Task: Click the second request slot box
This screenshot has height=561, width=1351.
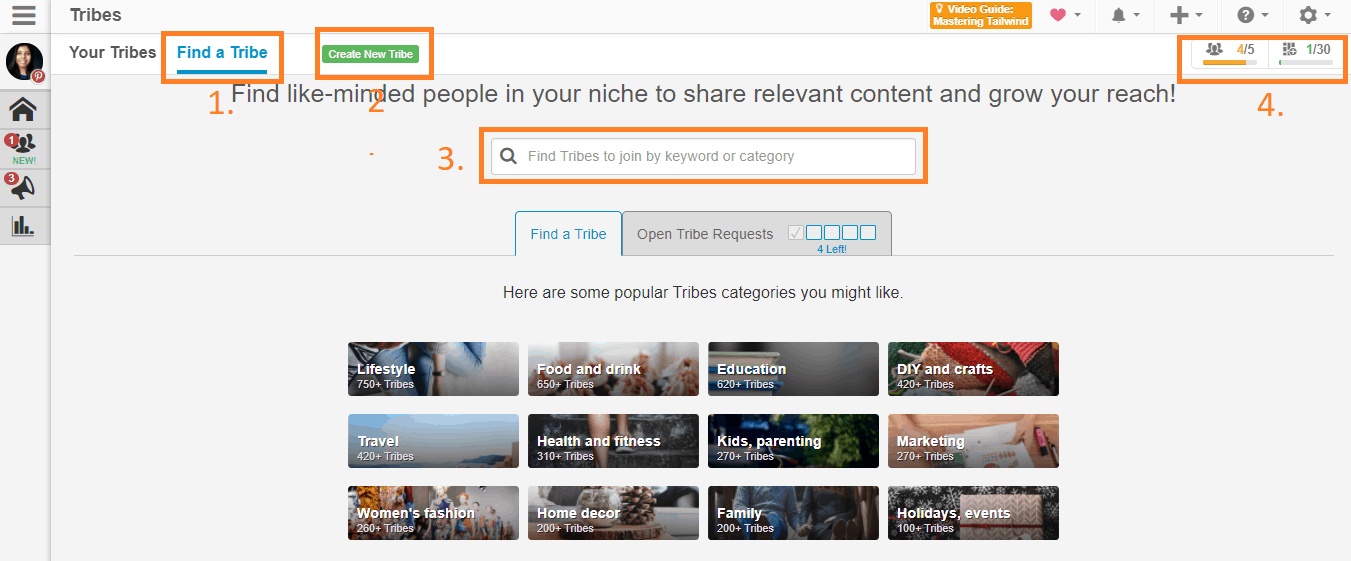Action: coord(814,233)
